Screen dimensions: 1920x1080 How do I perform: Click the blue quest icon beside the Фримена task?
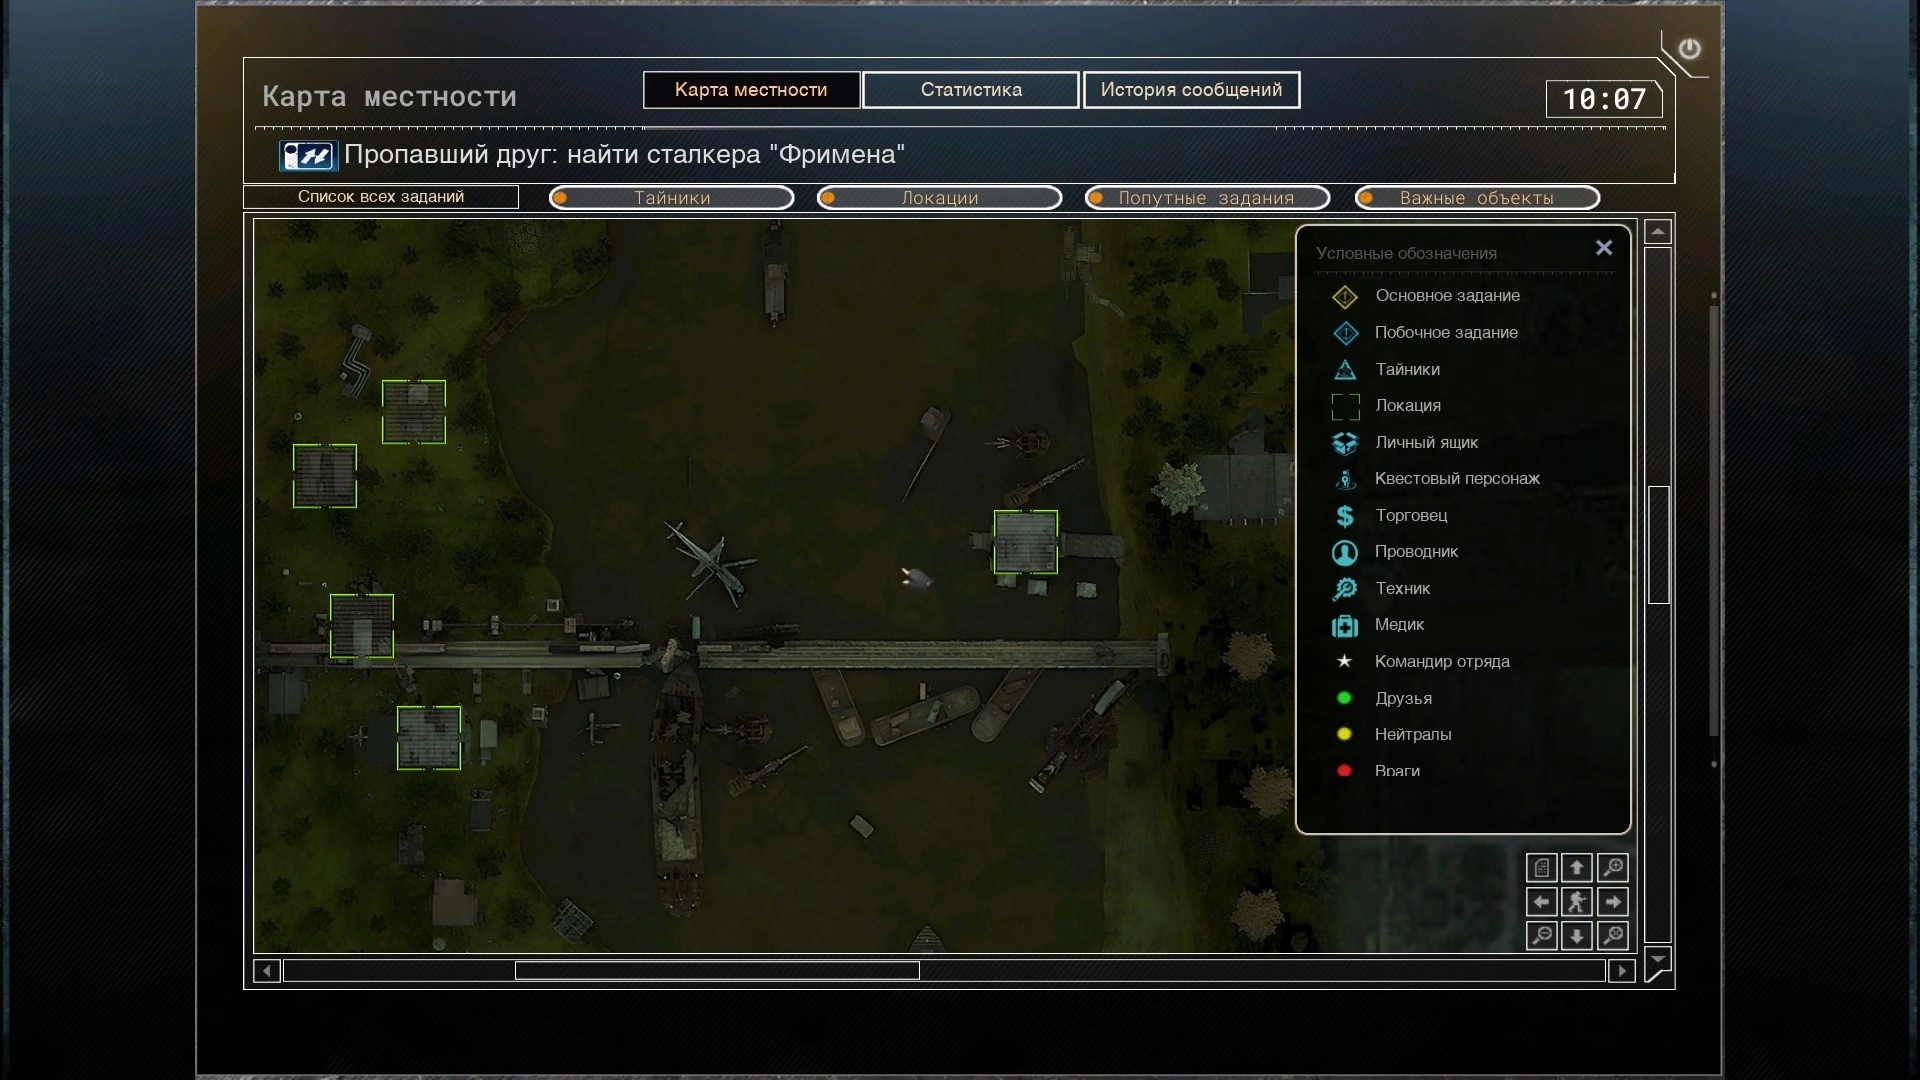point(307,156)
